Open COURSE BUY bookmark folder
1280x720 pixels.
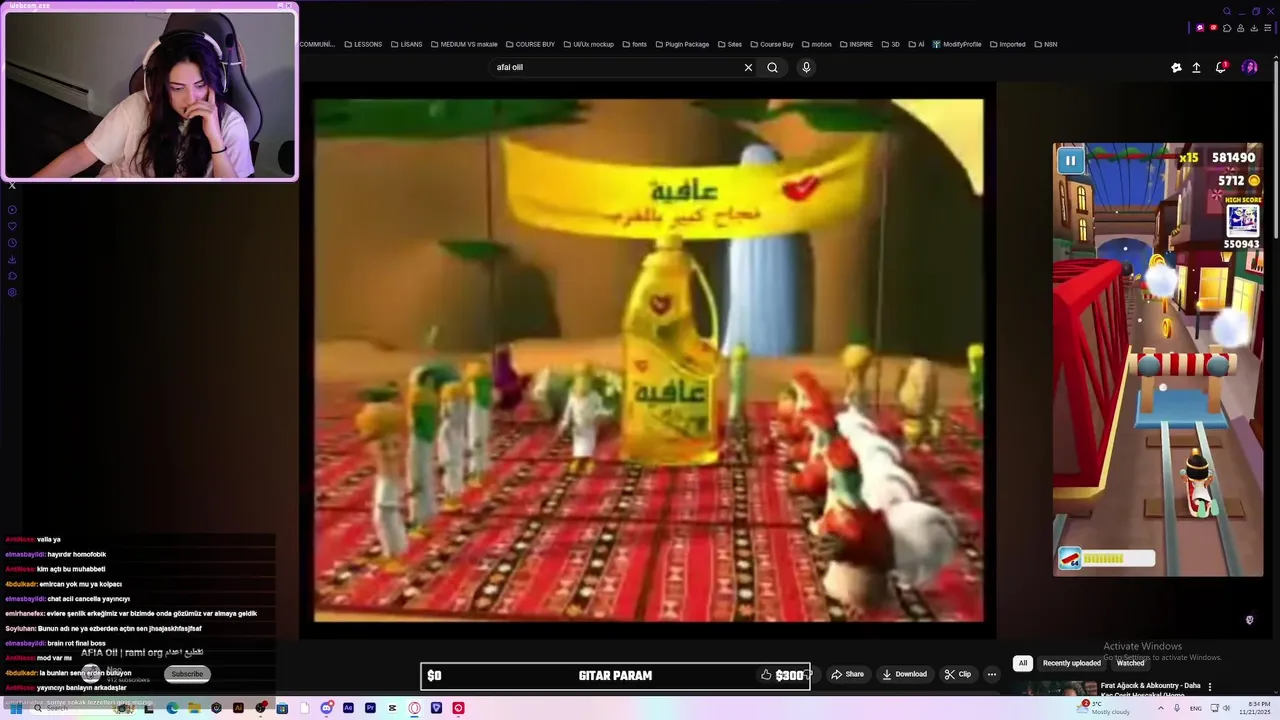coord(530,44)
